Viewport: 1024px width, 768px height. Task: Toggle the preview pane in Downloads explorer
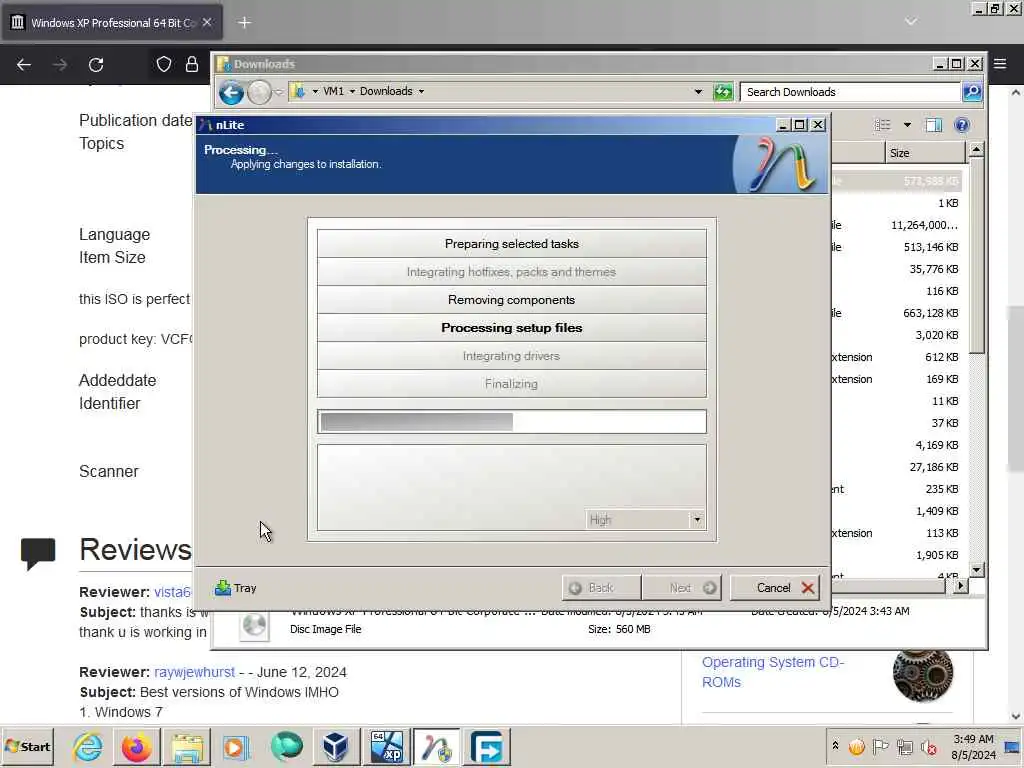point(934,125)
